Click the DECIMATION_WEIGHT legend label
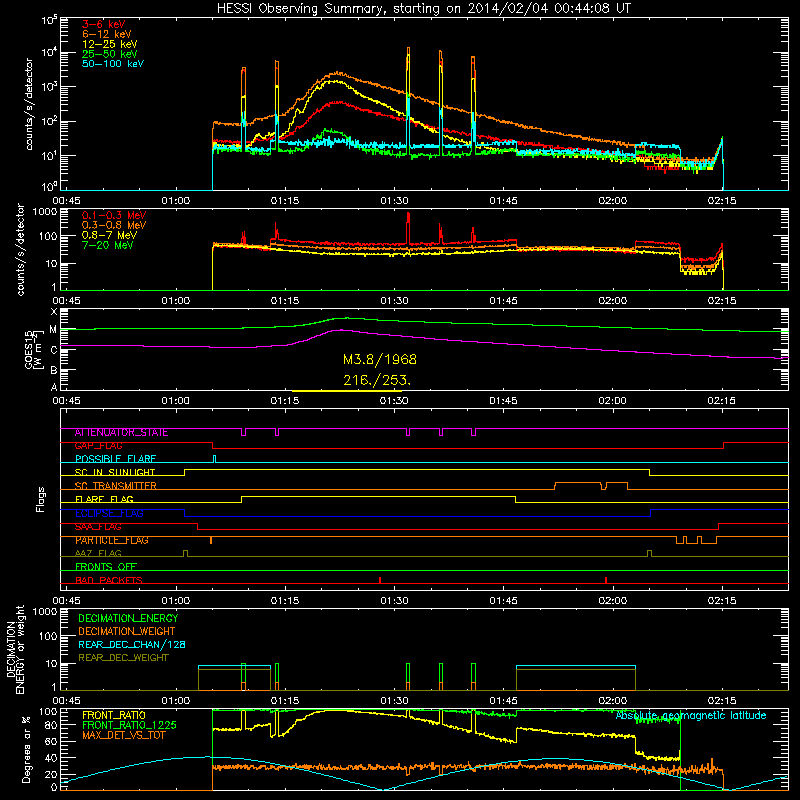 point(127,631)
